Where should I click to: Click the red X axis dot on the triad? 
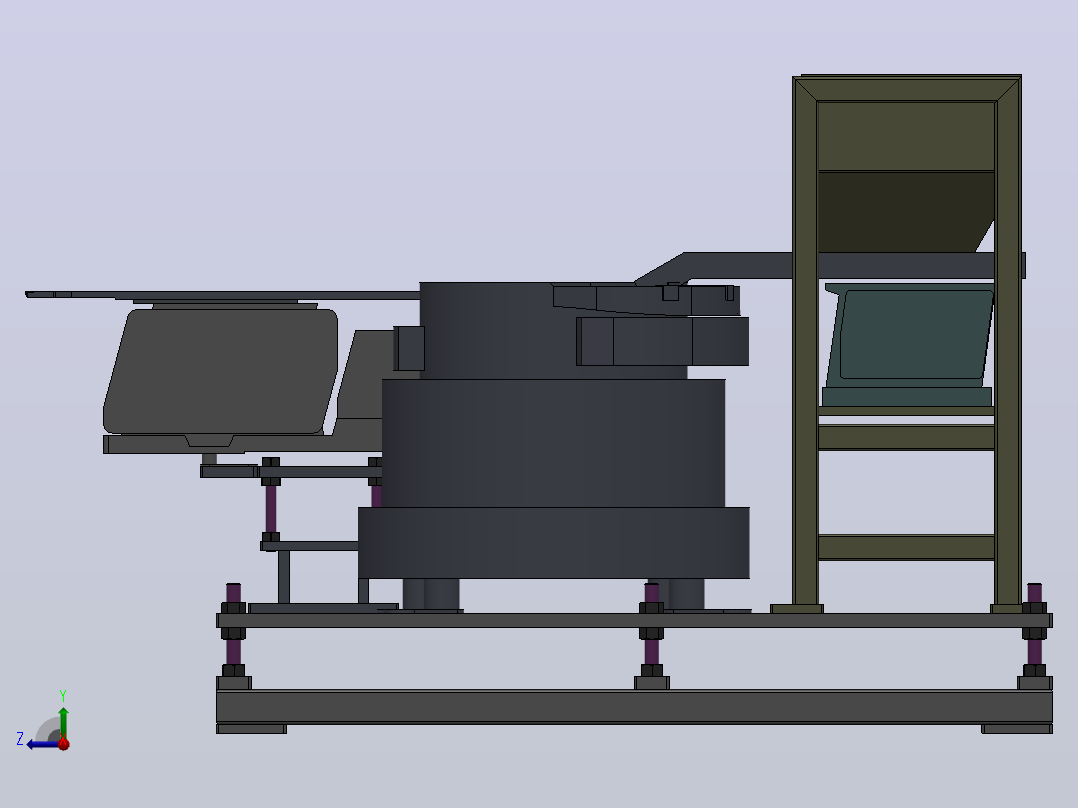tap(64, 744)
